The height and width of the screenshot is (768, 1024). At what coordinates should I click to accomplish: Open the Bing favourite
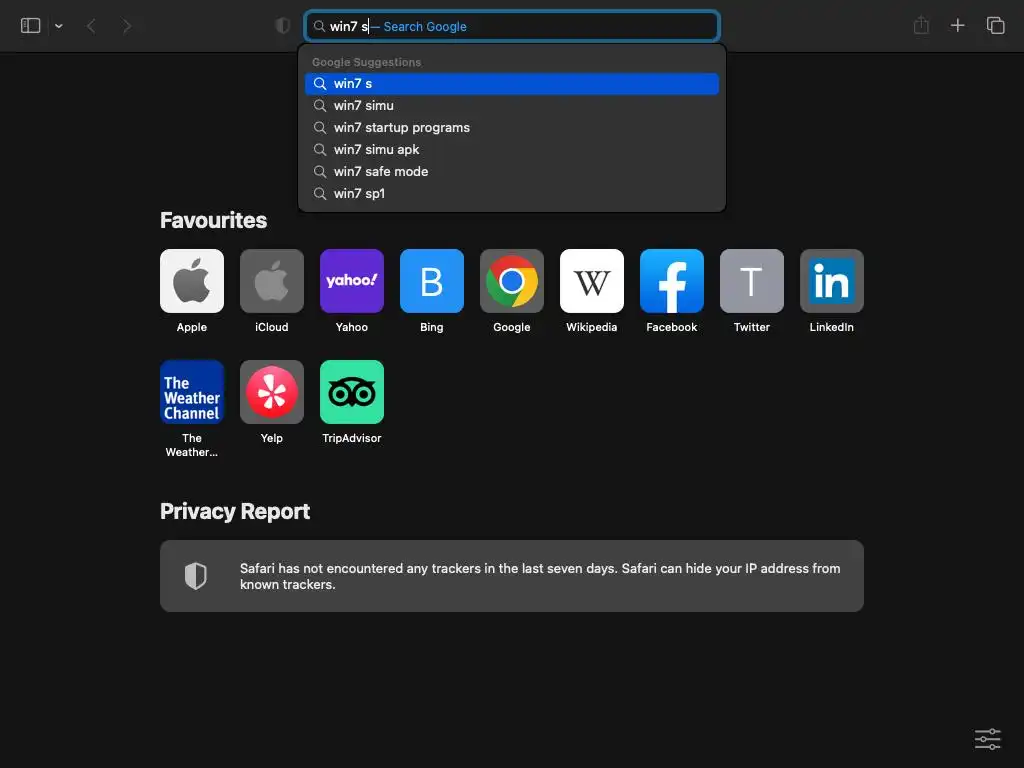pyautogui.click(x=432, y=281)
